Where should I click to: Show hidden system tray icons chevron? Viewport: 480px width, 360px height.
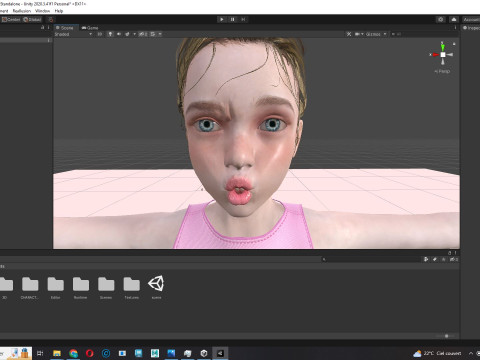pyautogui.click(x=471, y=353)
